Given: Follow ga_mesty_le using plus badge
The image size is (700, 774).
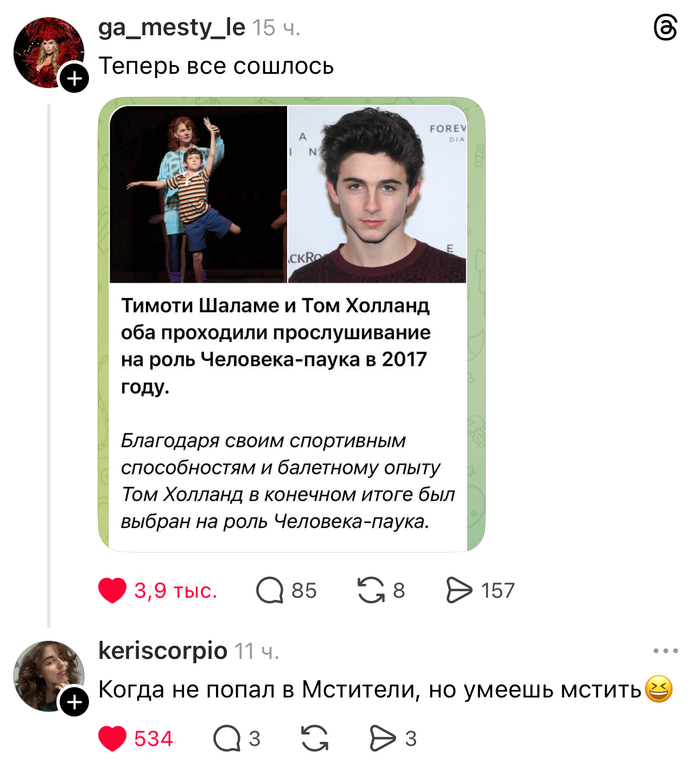Looking at the screenshot, I should pyautogui.click(x=74, y=78).
